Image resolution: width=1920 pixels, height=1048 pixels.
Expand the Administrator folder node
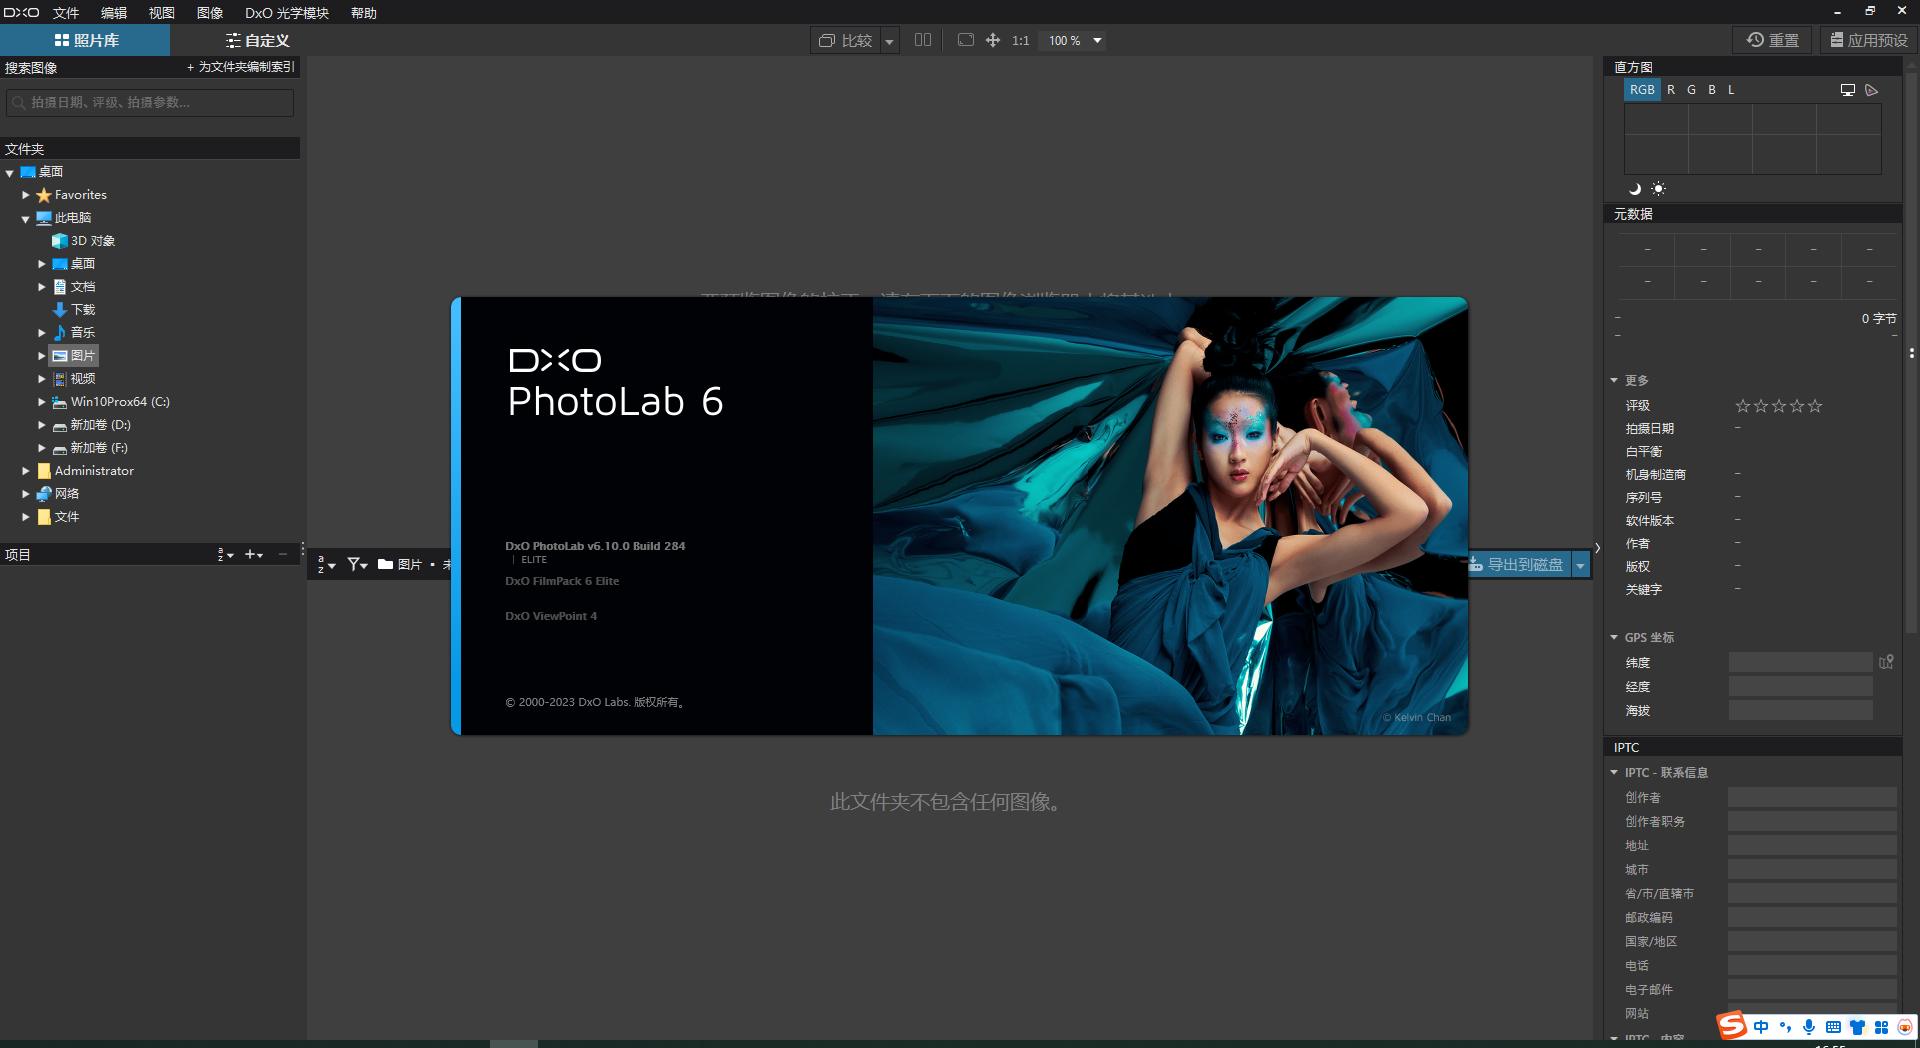26,471
